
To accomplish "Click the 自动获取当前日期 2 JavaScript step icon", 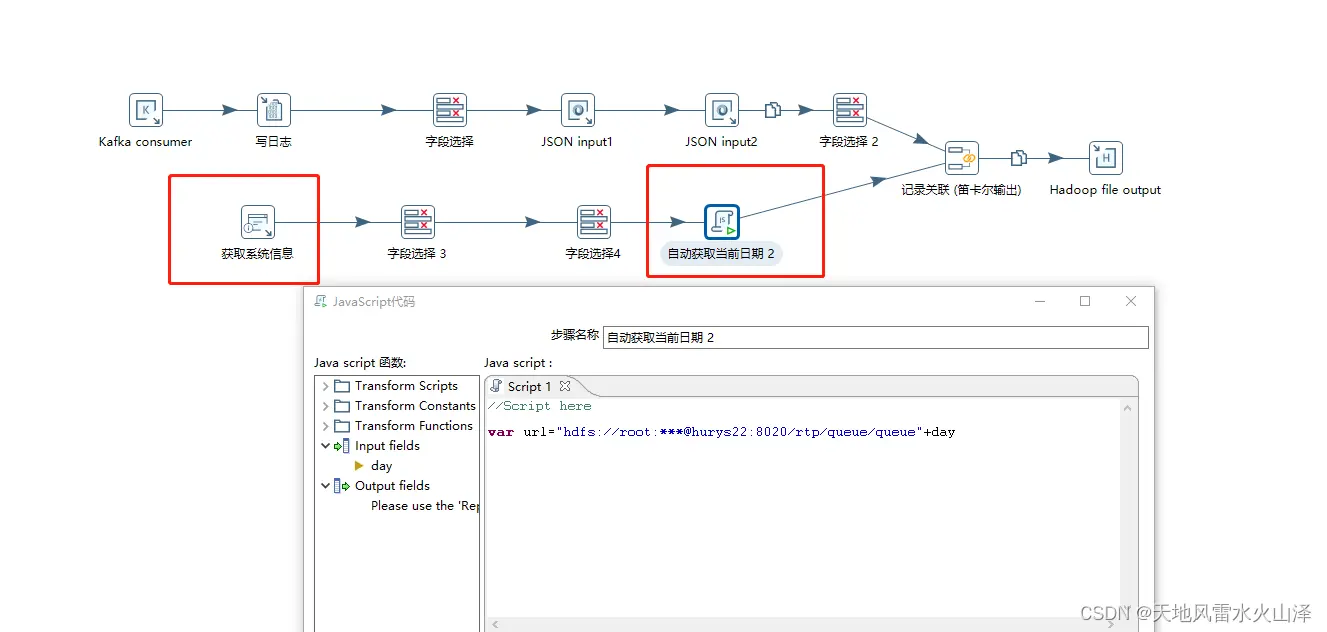I will coord(721,222).
